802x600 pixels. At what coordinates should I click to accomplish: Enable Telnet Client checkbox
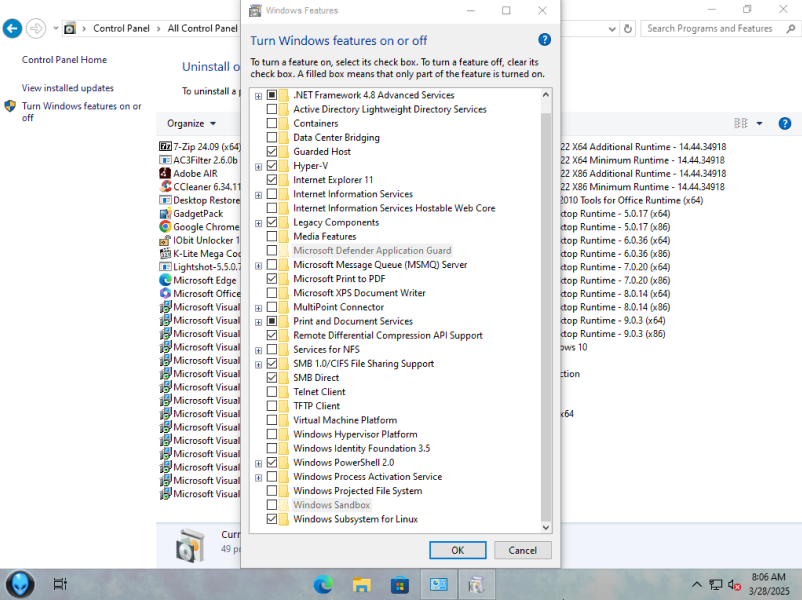272,392
